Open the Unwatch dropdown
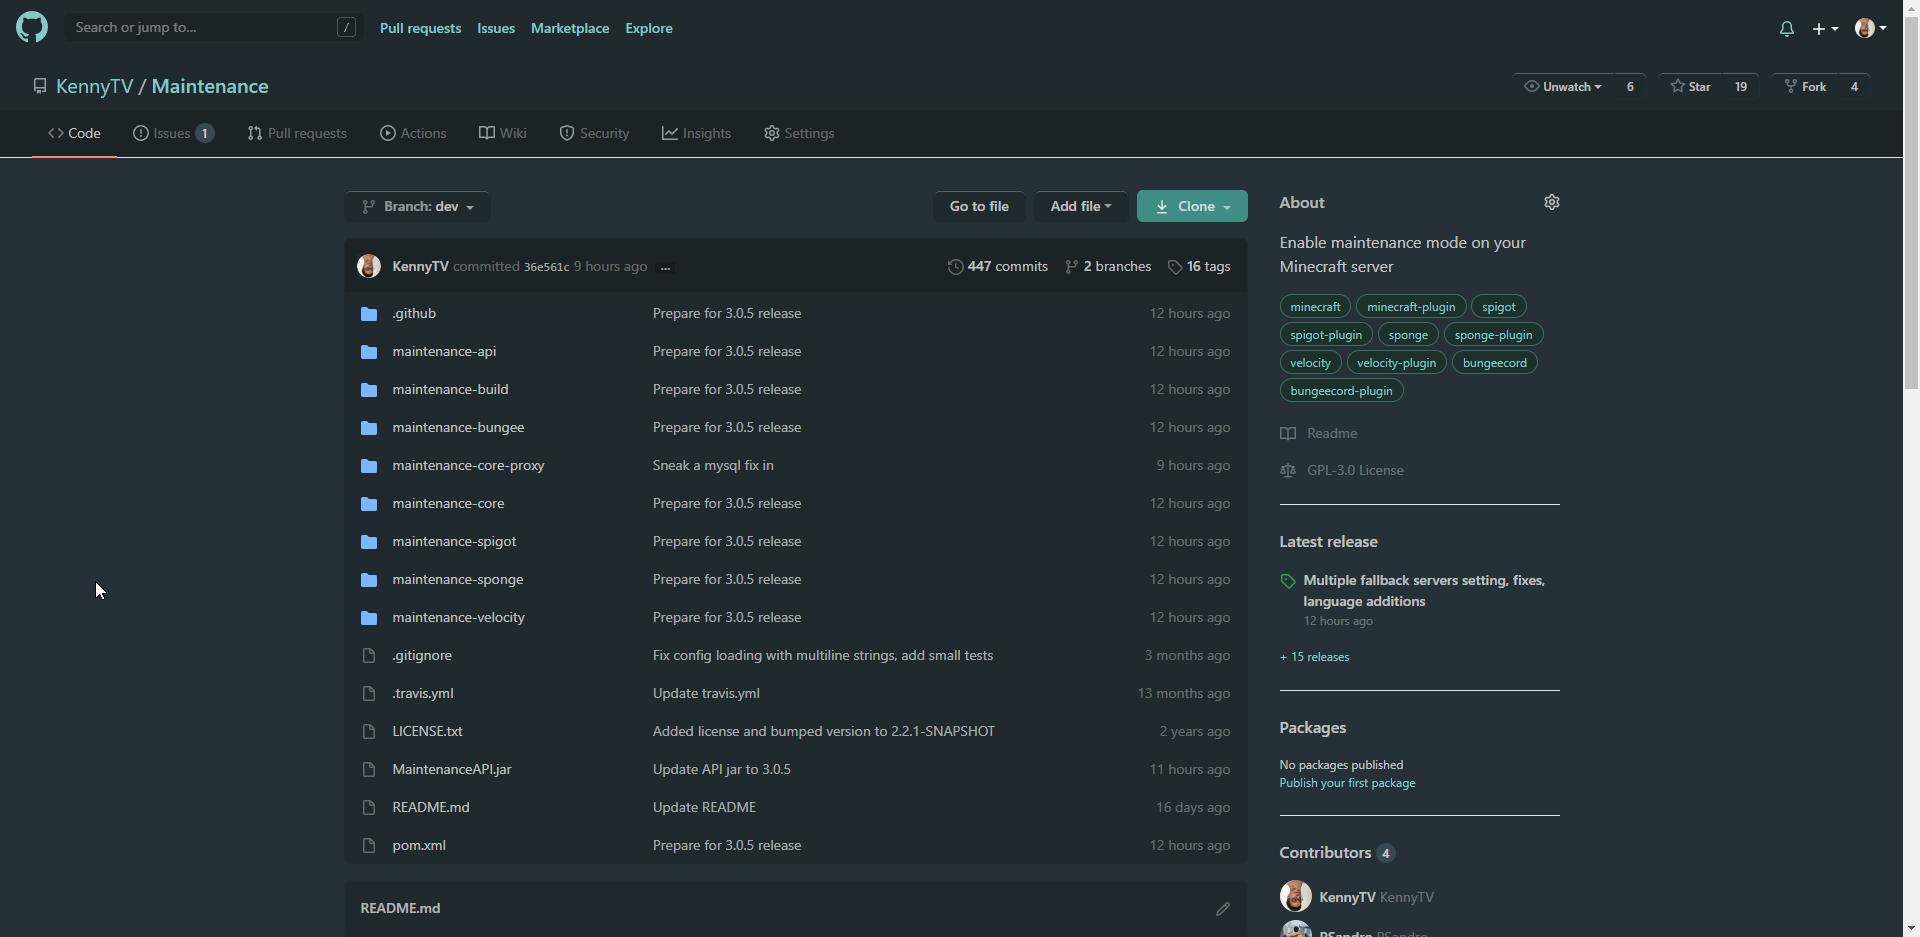The height and width of the screenshot is (937, 1920). 1563,87
